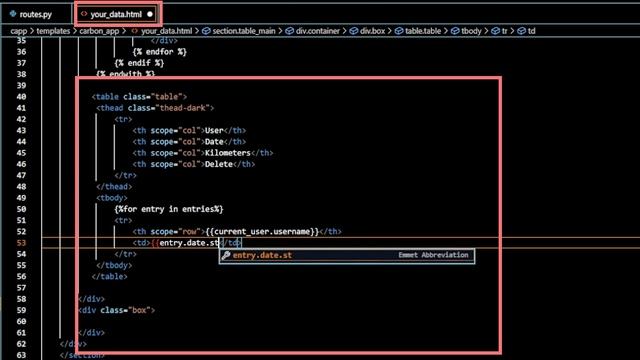The width and height of the screenshot is (640, 360).
Task: Open the your_data.html breadcrumb item
Action: (167, 31)
